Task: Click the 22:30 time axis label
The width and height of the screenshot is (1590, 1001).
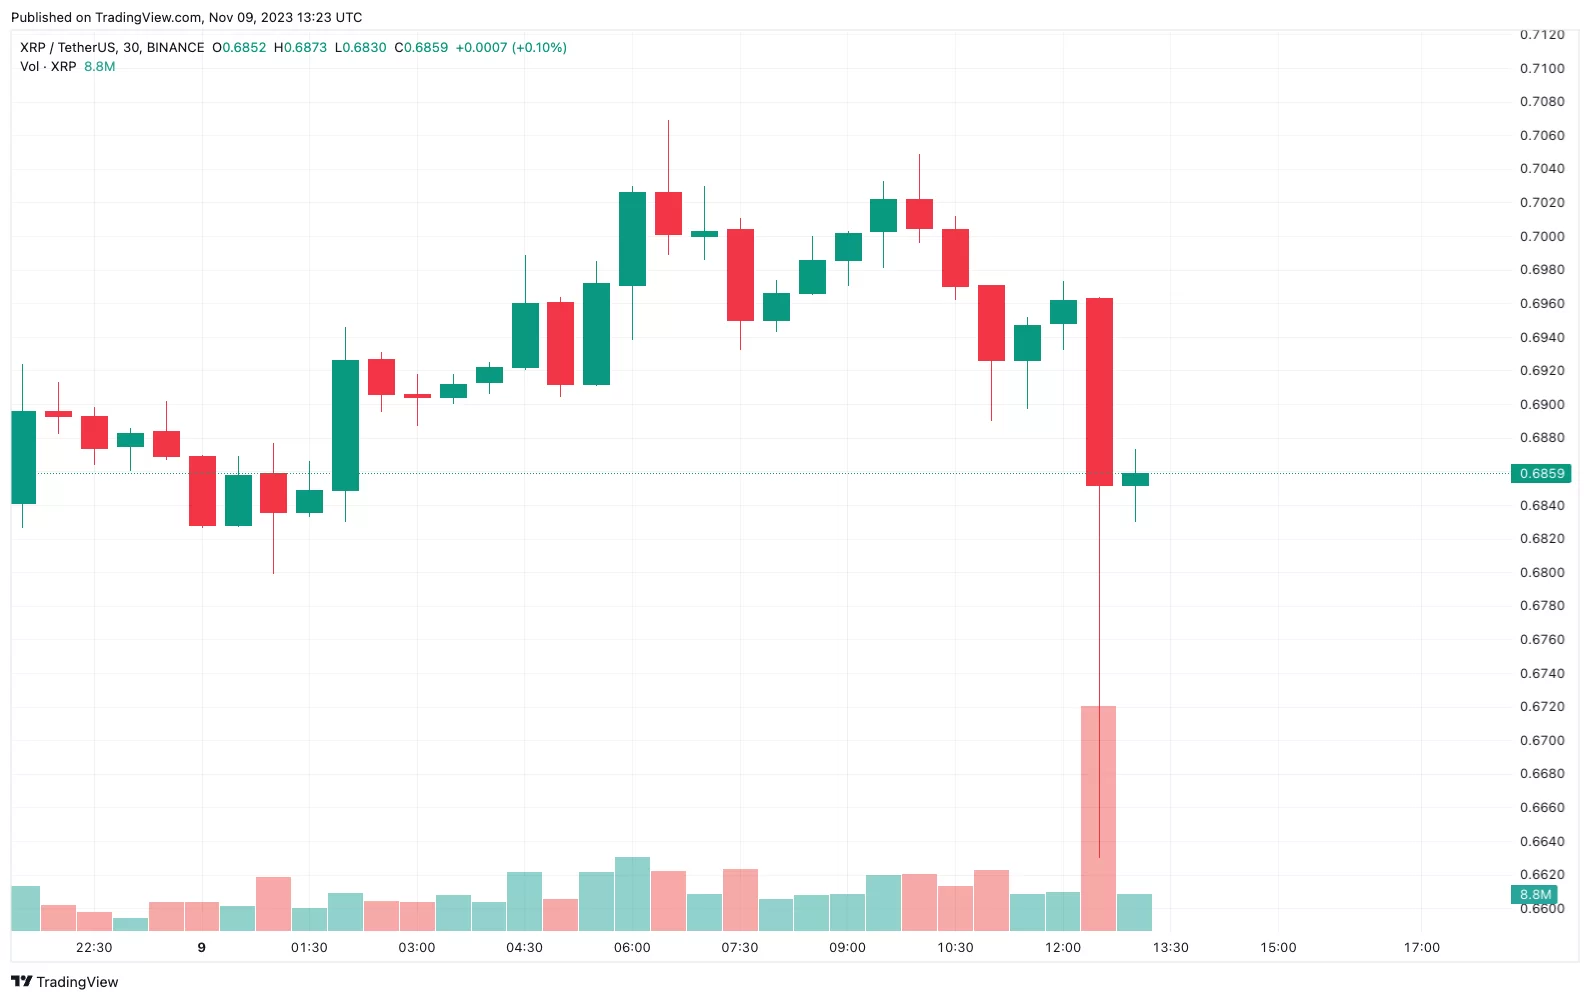Action: point(94,948)
